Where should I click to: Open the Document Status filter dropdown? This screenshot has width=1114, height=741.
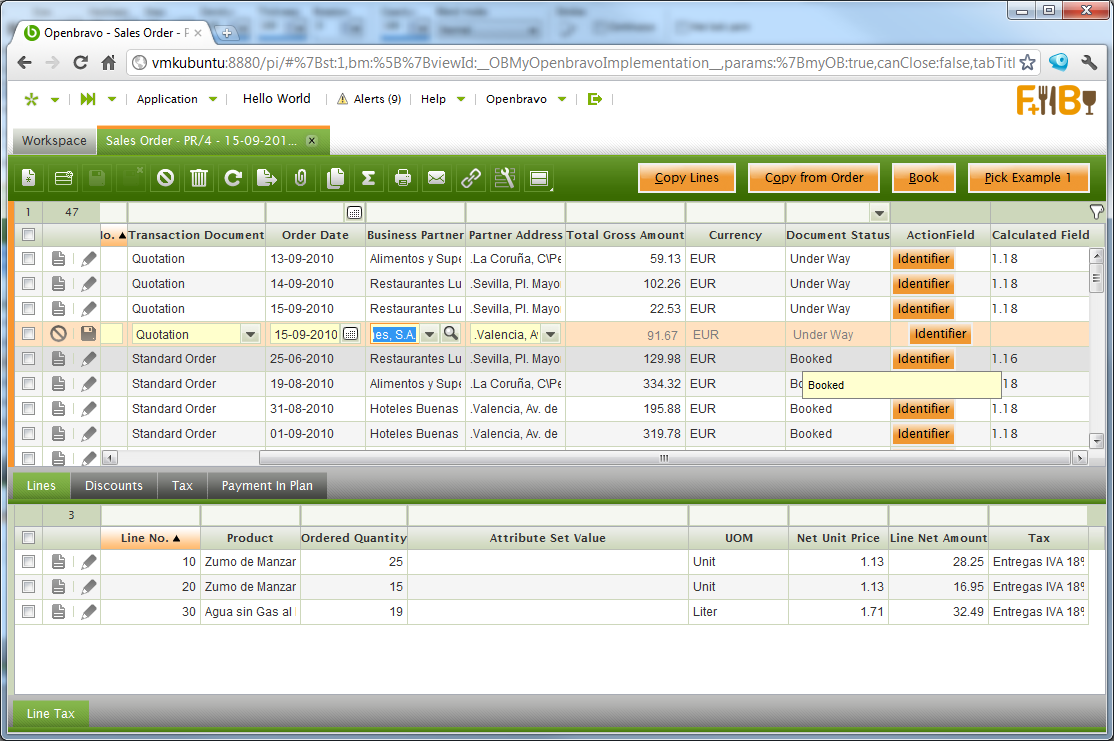(879, 213)
